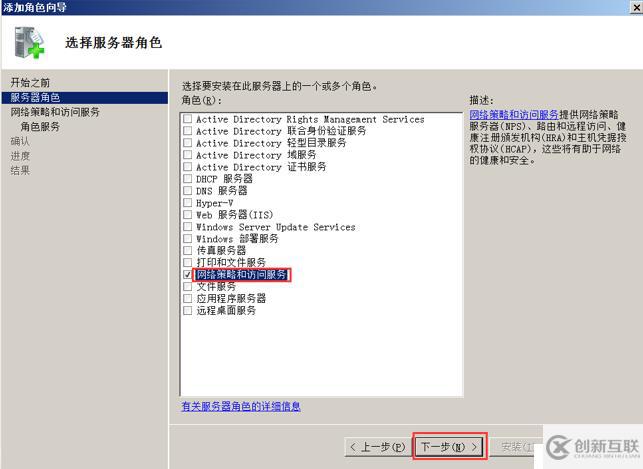Tick the Hyper-V role checkbox
The image size is (643, 469).
pos(187,203)
